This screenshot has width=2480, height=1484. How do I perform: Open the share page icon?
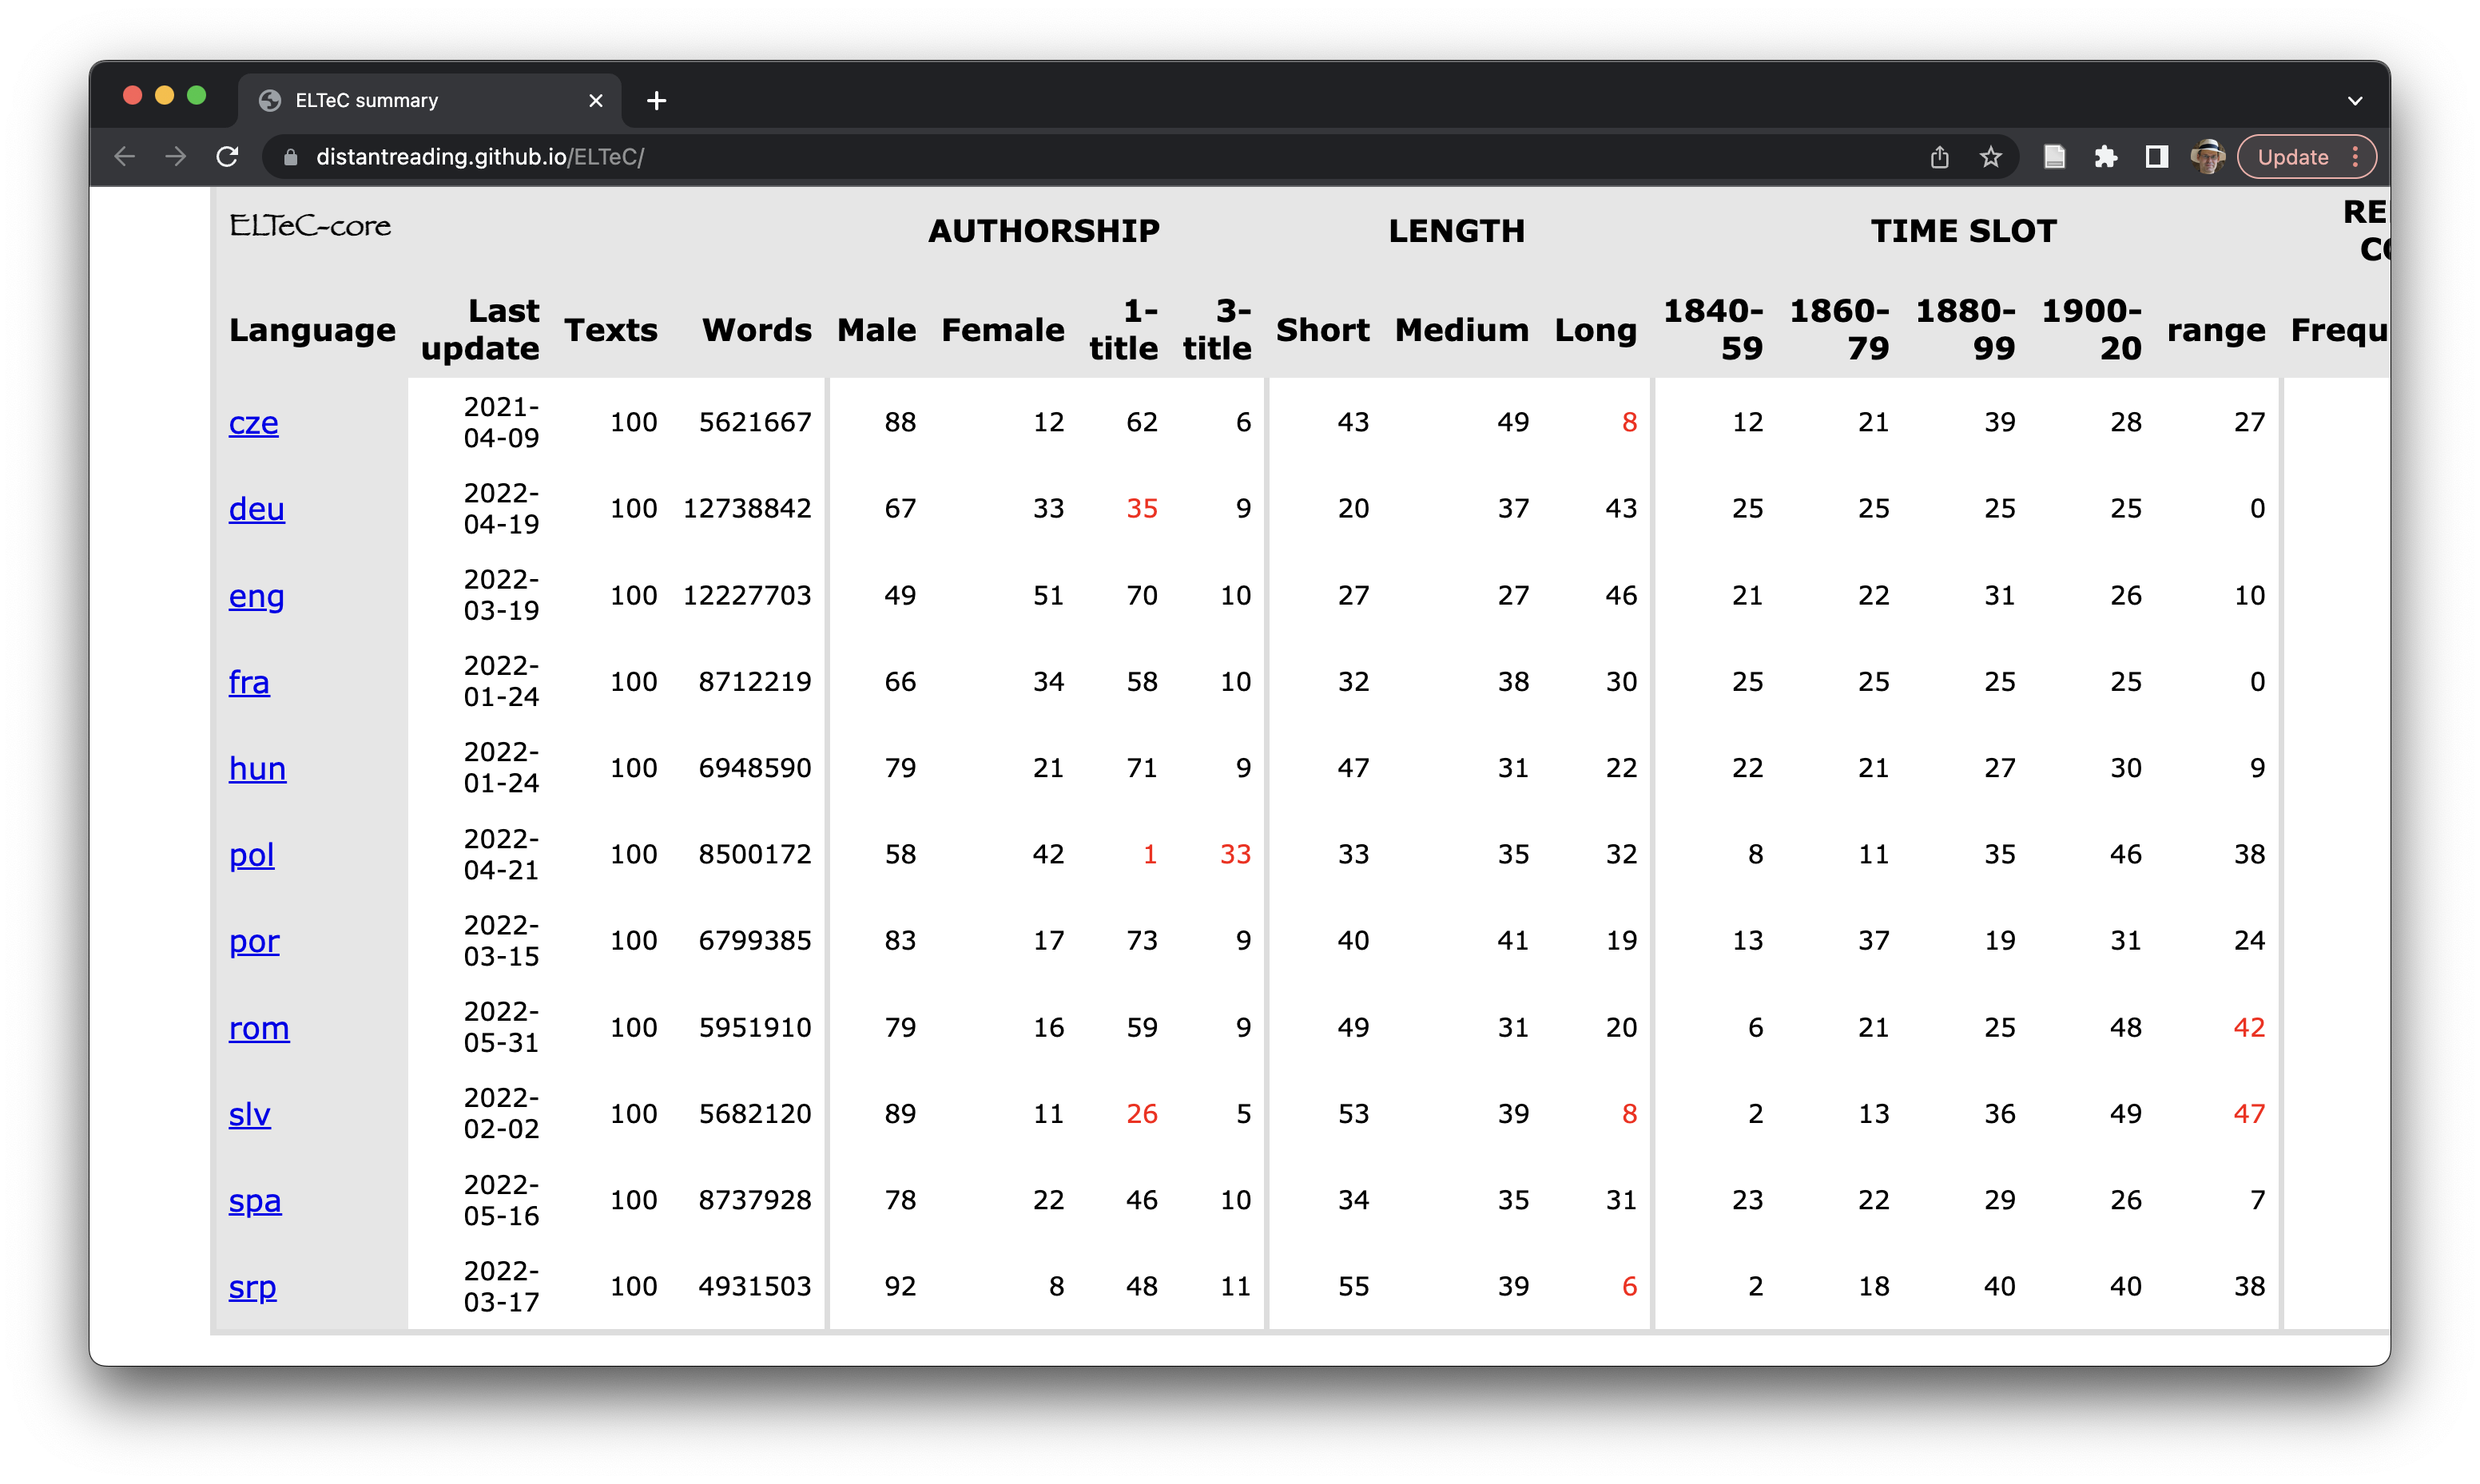1939,157
